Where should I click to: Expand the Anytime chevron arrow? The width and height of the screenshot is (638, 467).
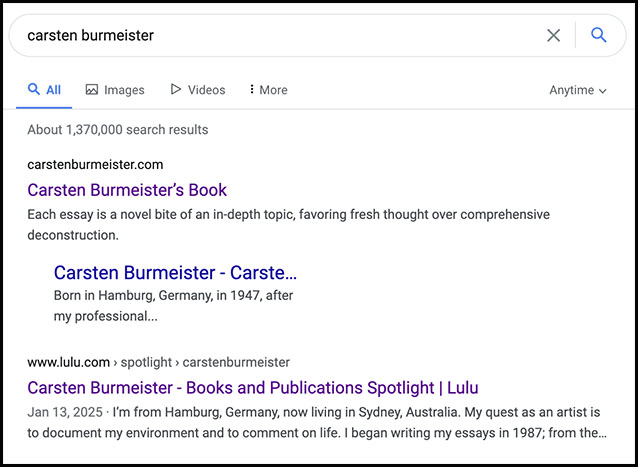click(x=603, y=91)
